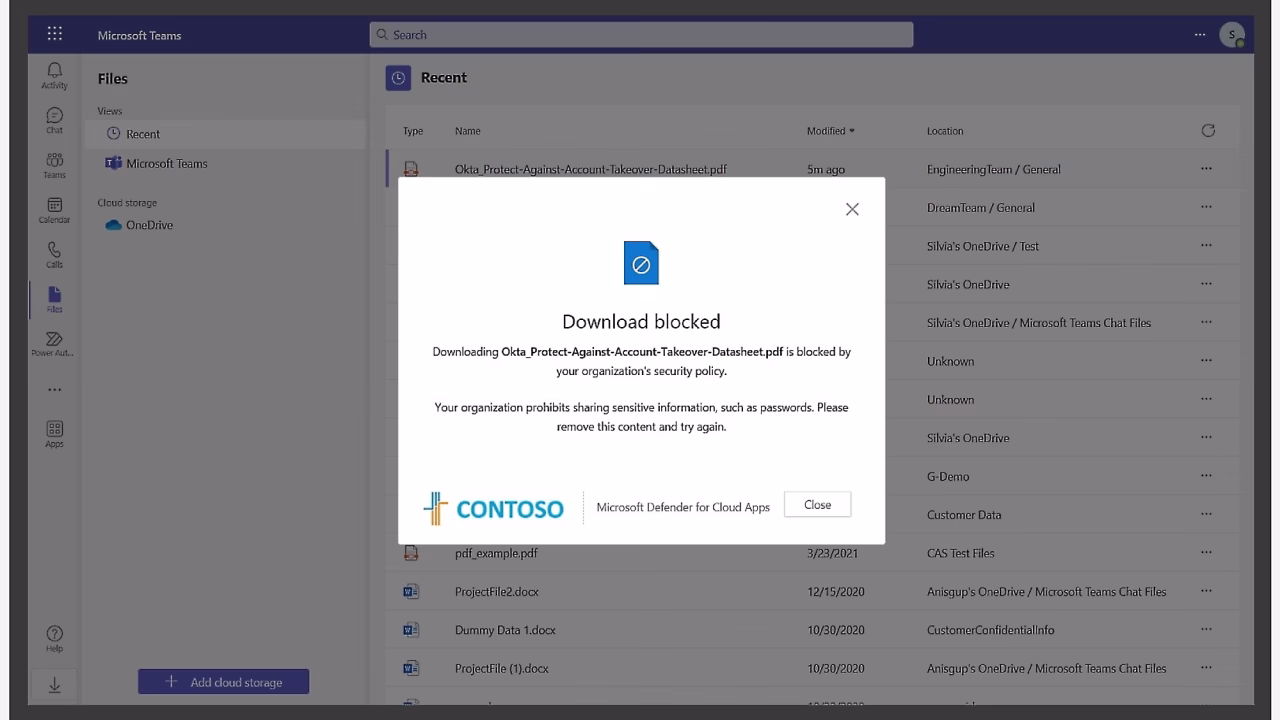The height and width of the screenshot is (720, 1280).
Task: Click in the Search box
Action: 641,35
